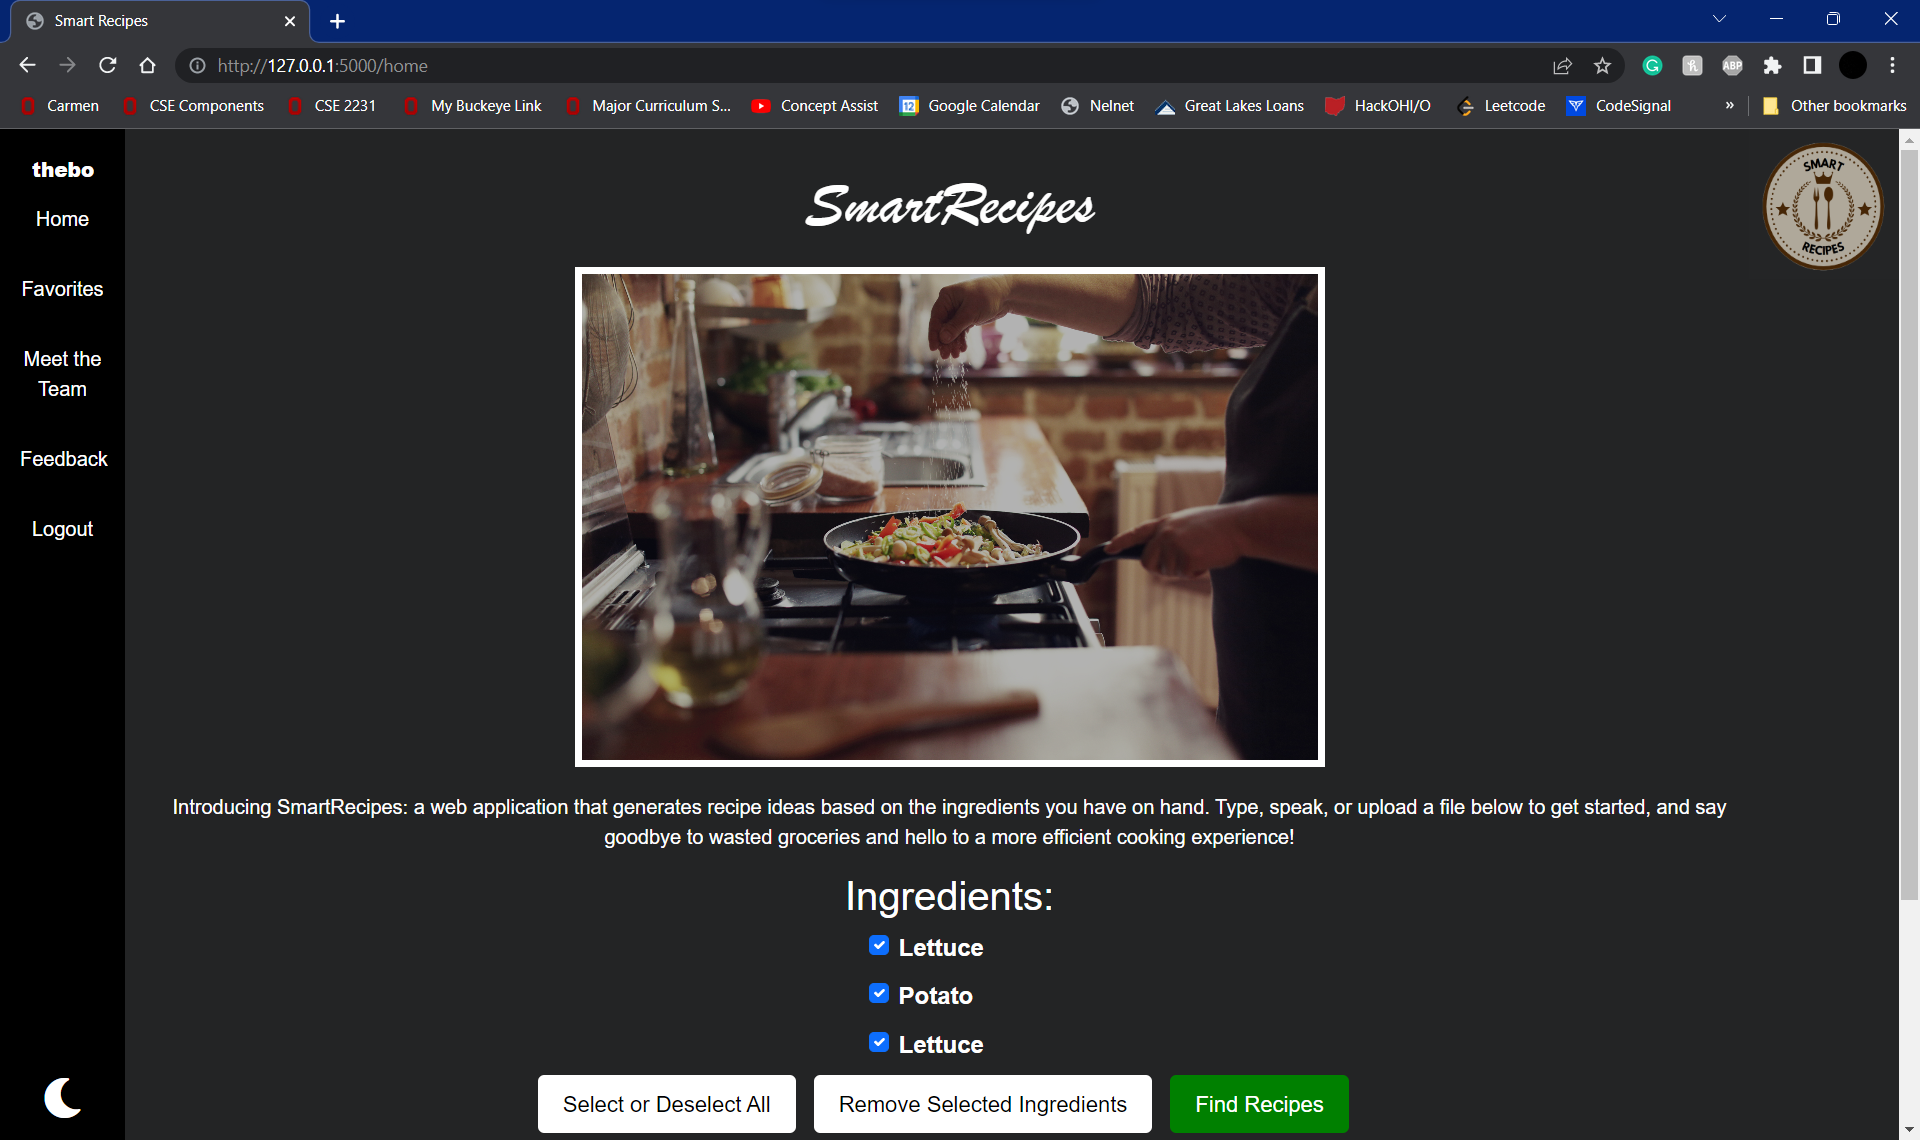
Task: Uncheck the Potato ingredient checkbox
Action: click(x=879, y=993)
